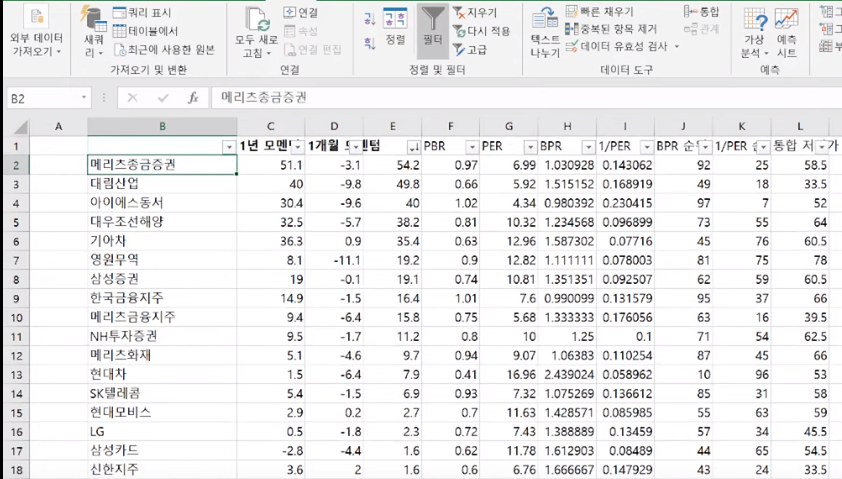Open 최근에 사용한 원본
The height and width of the screenshot is (479, 842).
tap(164, 50)
